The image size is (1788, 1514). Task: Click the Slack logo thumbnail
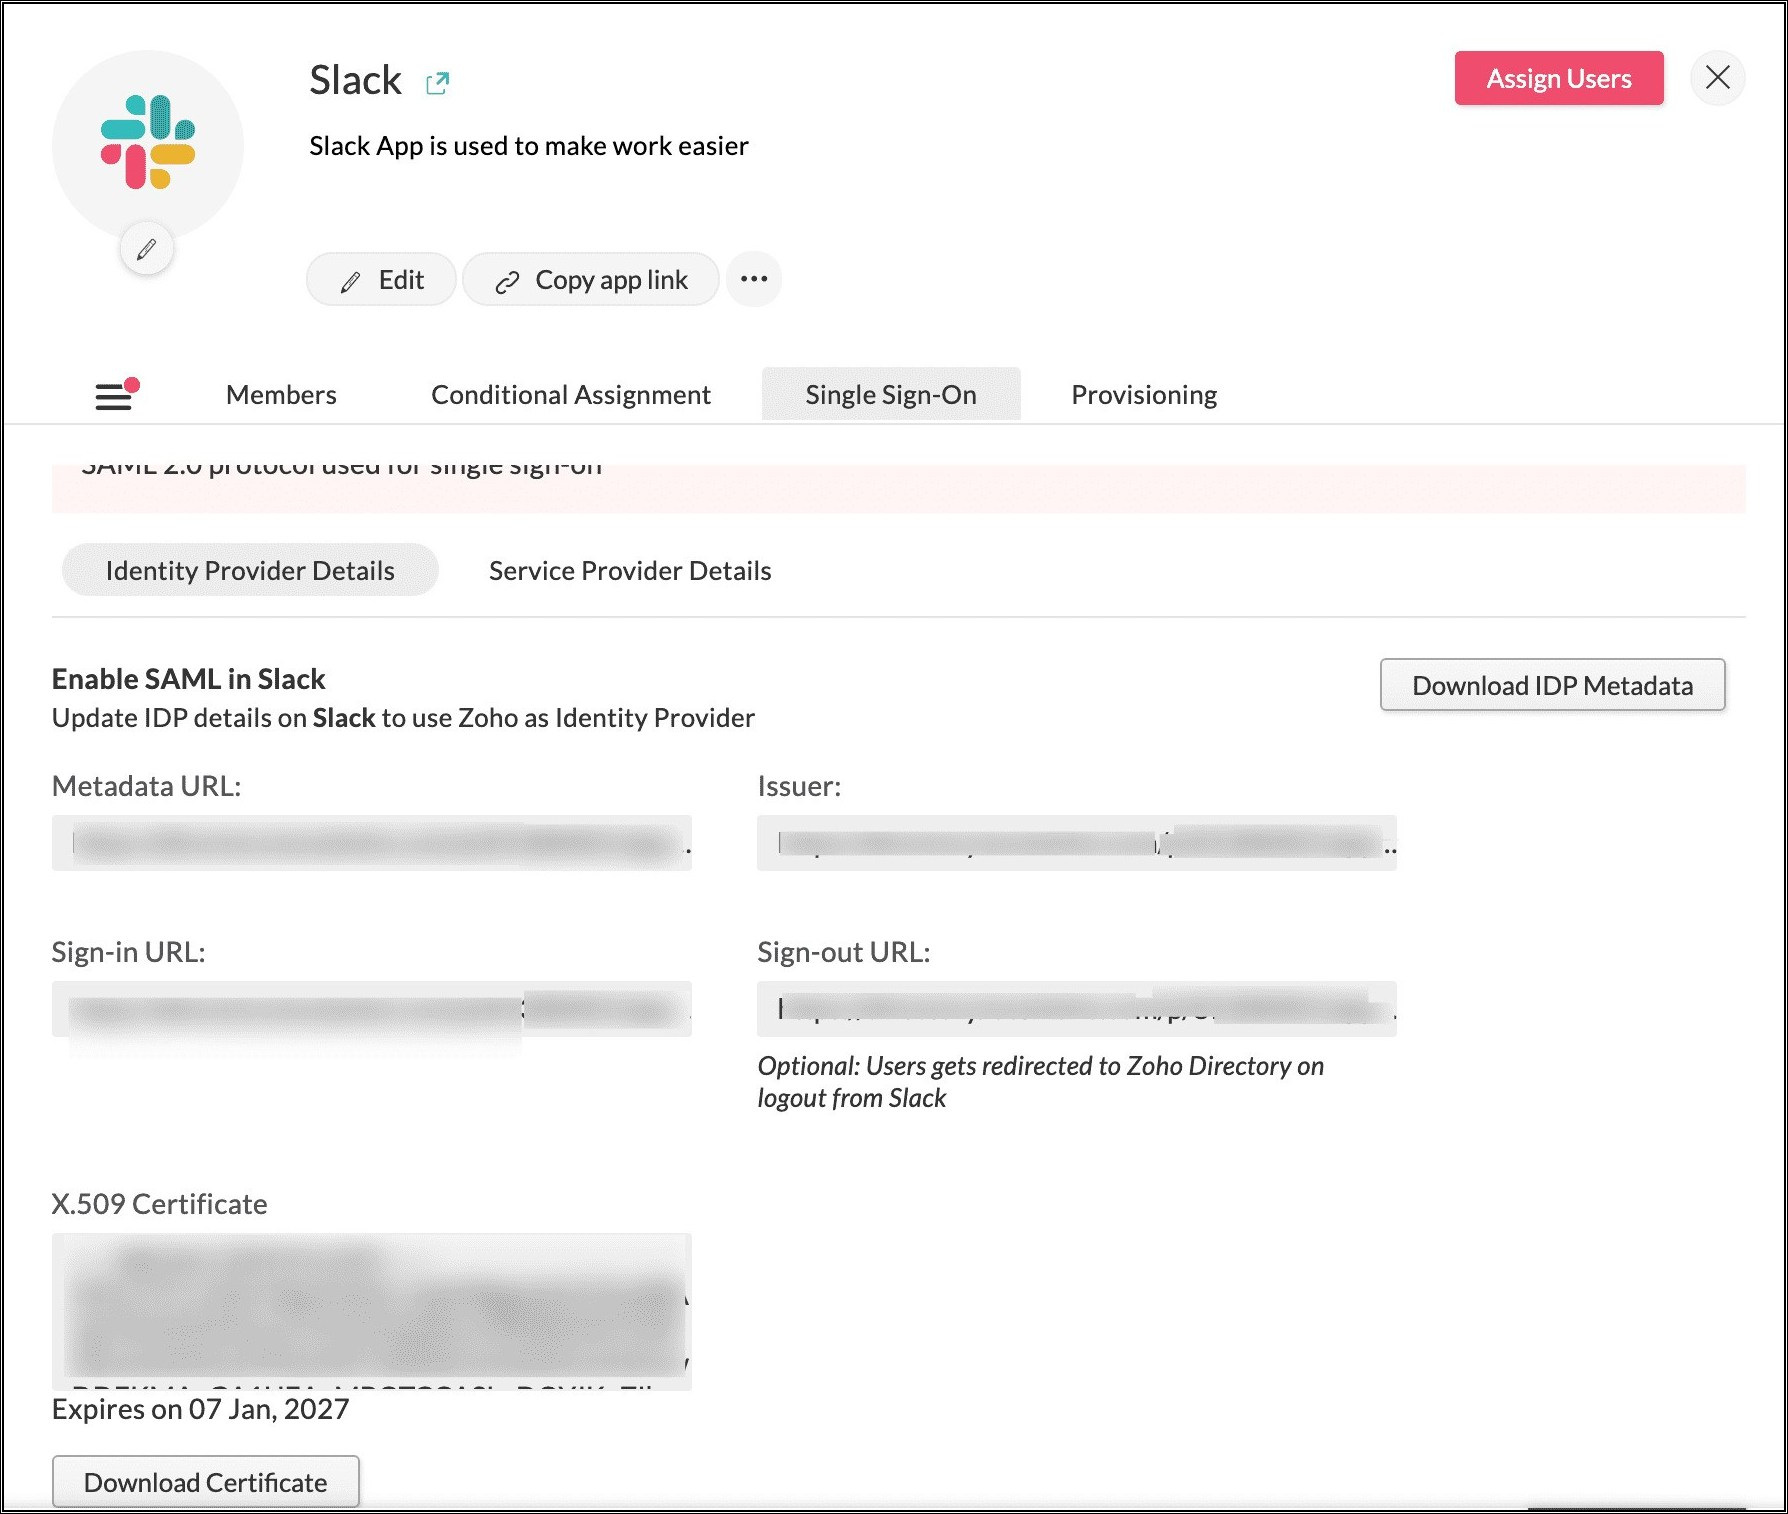pyautogui.click(x=148, y=142)
